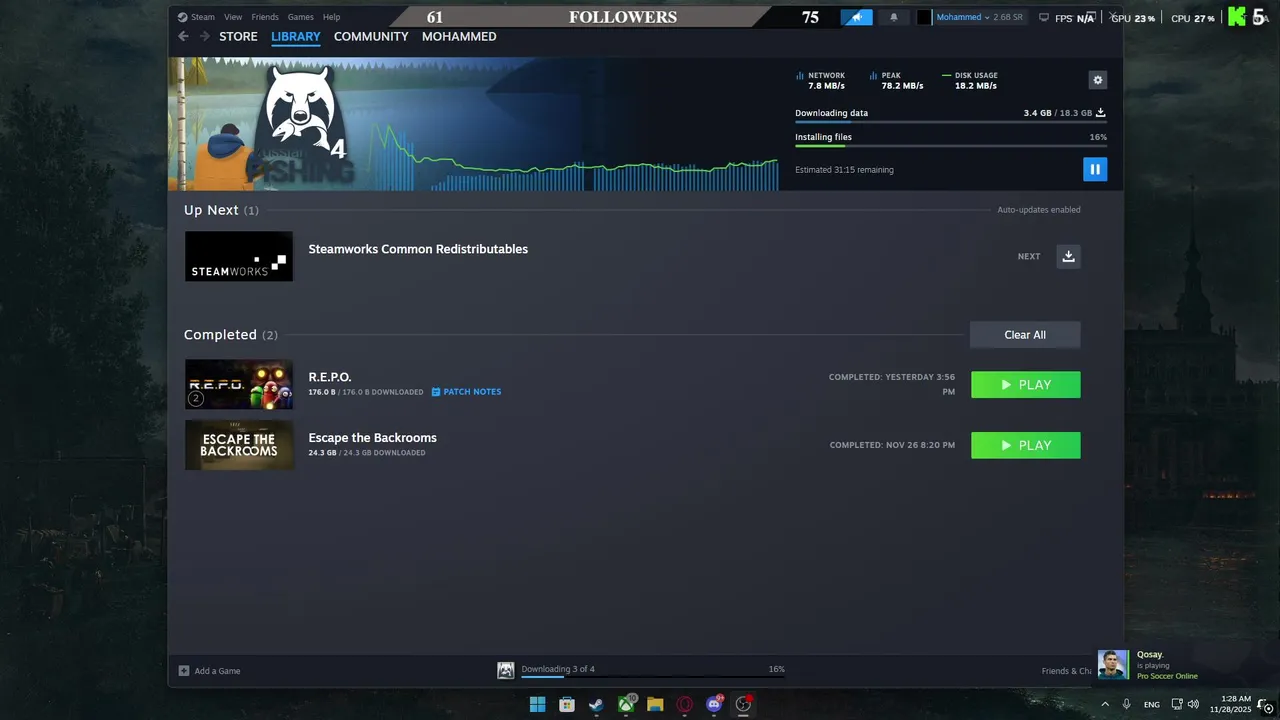This screenshot has width=1280, height=720.
Task: Clear All completed downloads
Action: click(x=1025, y=335)
